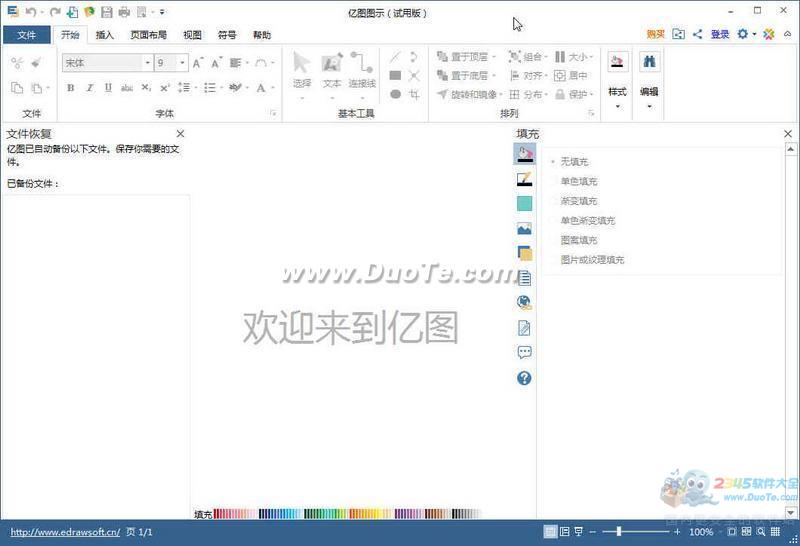
Task: Click the Save floppy disk icon
Action: [x=106, y=12]
